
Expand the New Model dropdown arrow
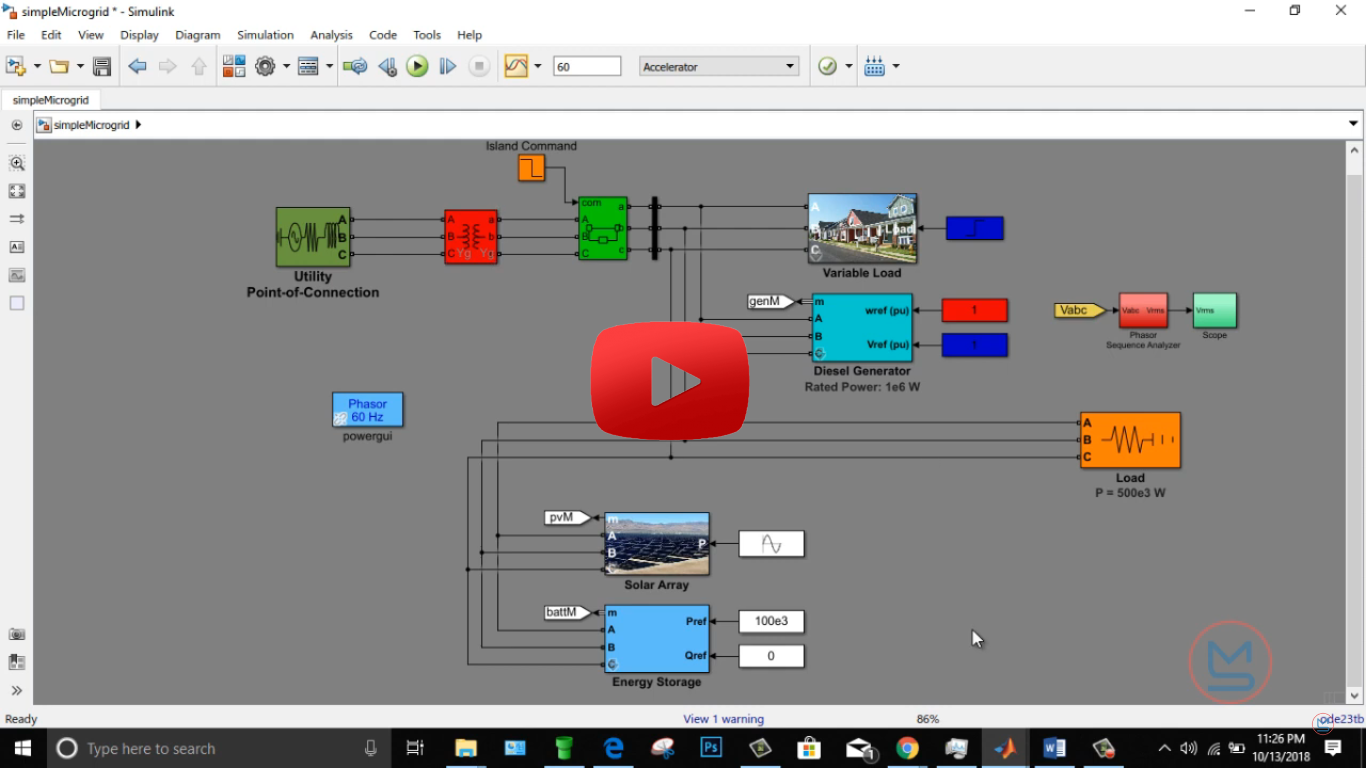point(37,66)
